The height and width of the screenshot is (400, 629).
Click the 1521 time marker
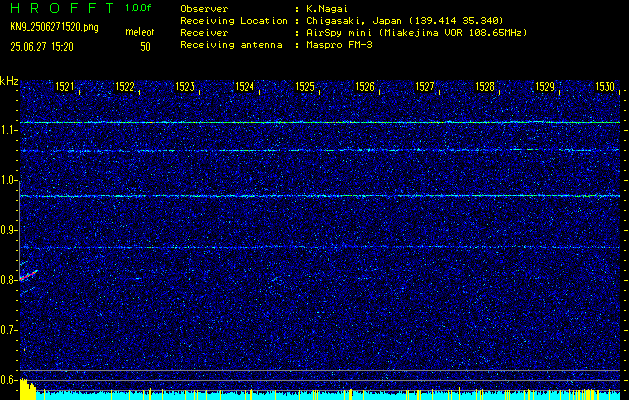click(x=65, y=86)
